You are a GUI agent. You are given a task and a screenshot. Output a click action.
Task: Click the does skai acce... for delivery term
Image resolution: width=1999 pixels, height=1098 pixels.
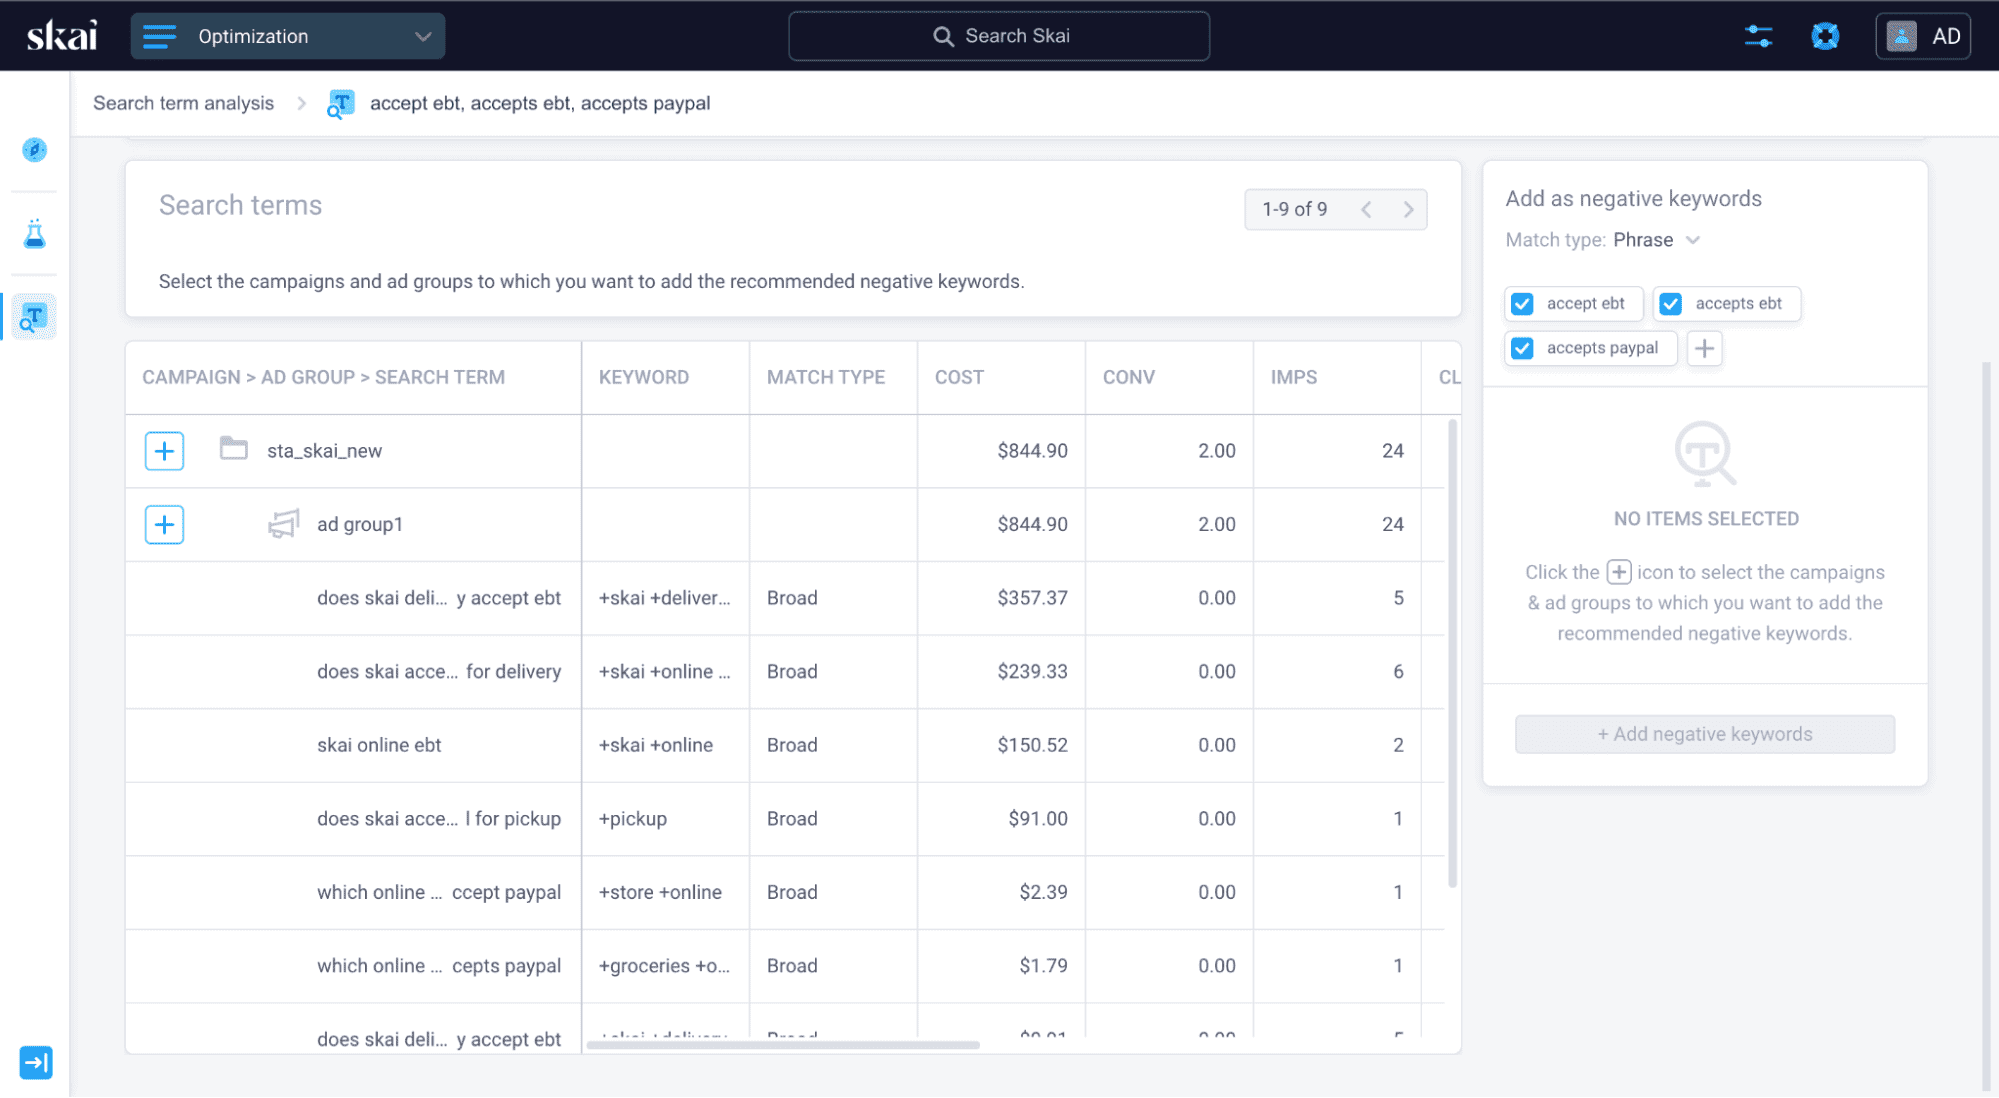[x=439, y=672]
